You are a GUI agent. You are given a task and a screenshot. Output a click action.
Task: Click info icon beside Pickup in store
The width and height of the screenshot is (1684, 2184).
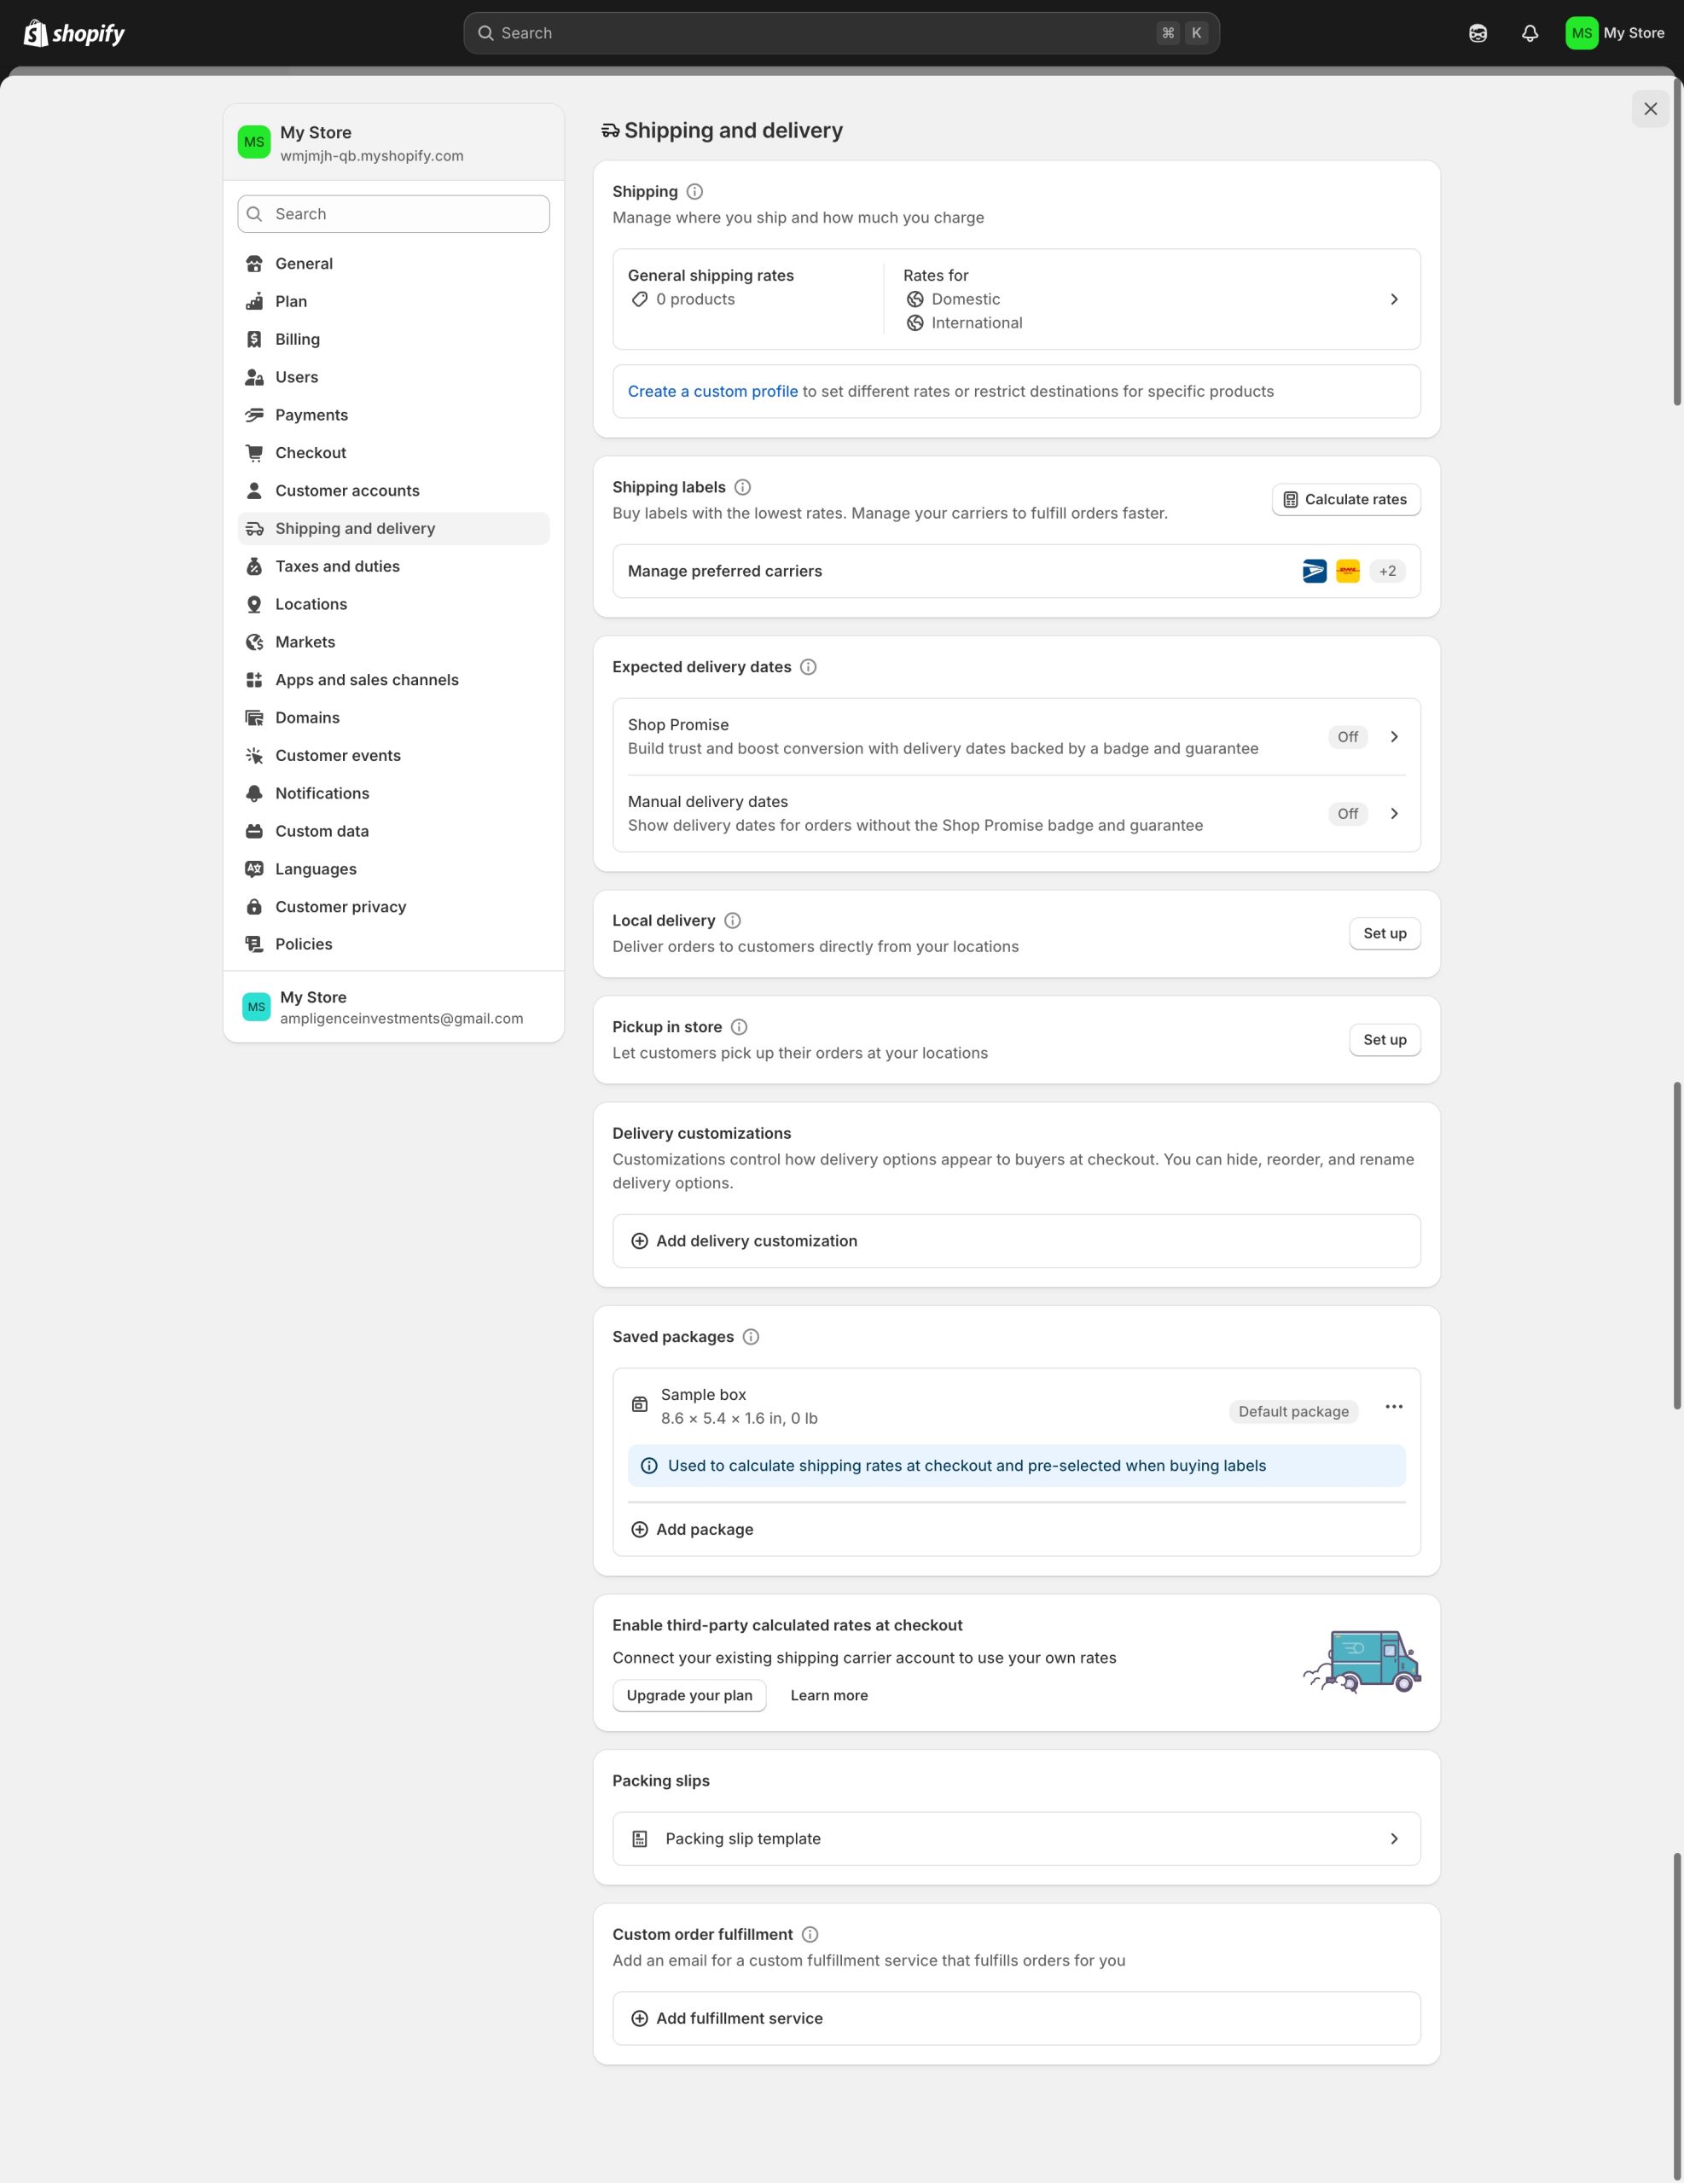pos(739,1027)
